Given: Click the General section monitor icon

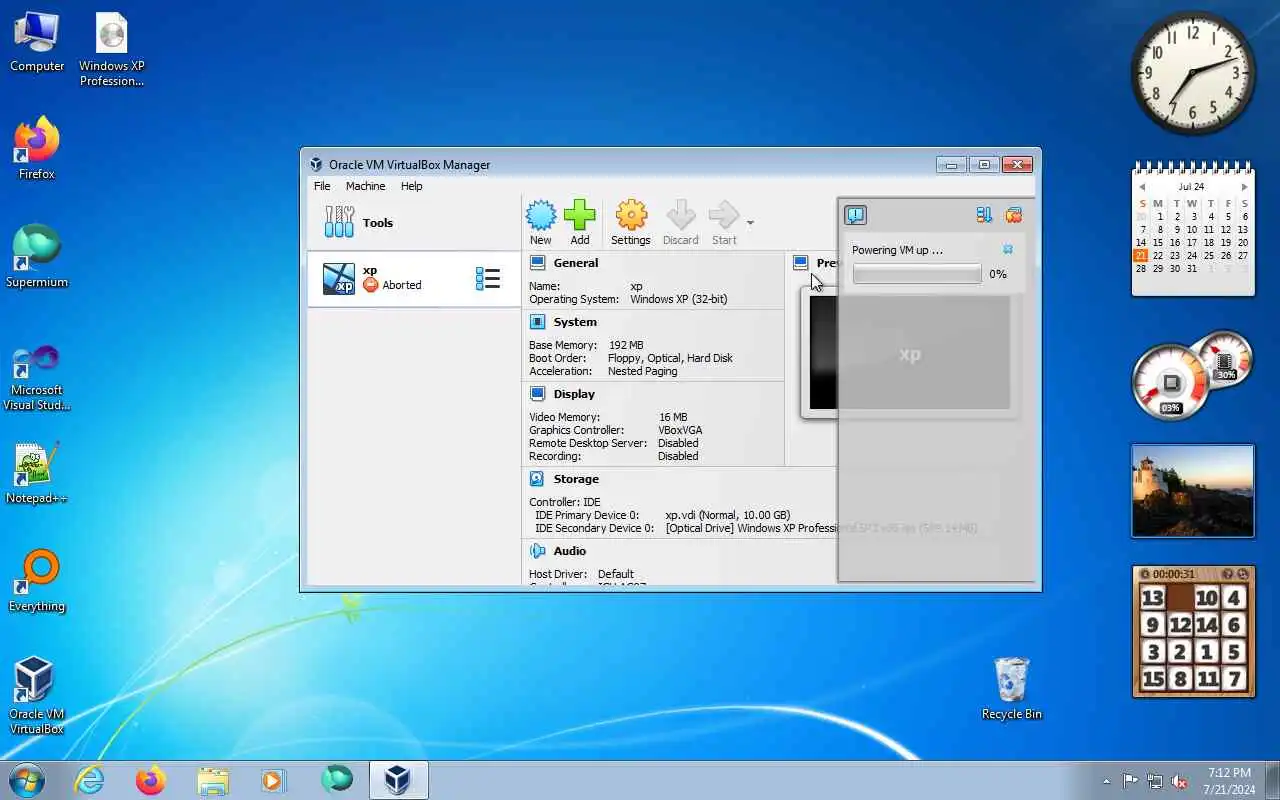Looking at the screenshot, I should point(537,263).
